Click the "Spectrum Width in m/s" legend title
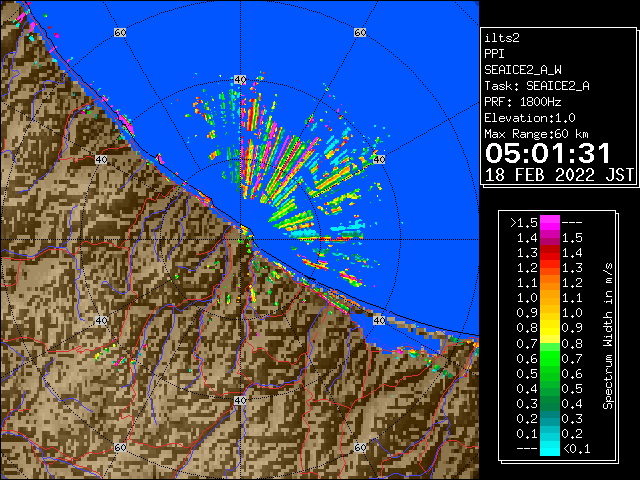 [x=608, y=336]
